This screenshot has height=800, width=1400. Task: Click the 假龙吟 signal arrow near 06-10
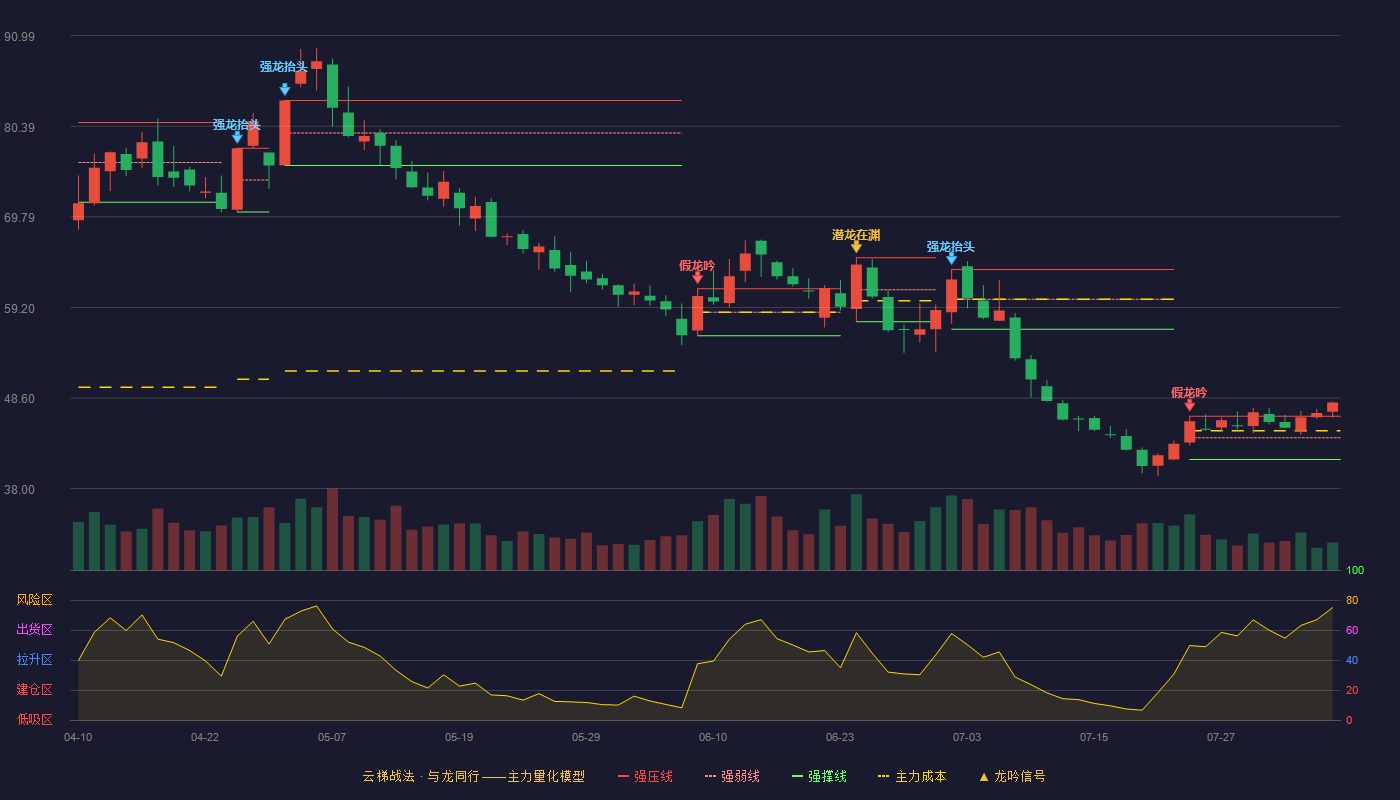pos(698,278)
